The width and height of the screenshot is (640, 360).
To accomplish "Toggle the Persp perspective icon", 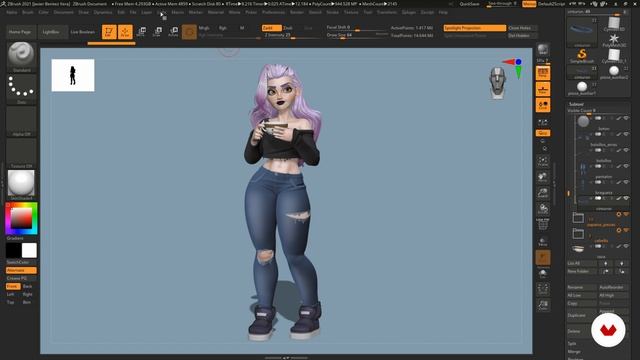I will tap(542, 73).
